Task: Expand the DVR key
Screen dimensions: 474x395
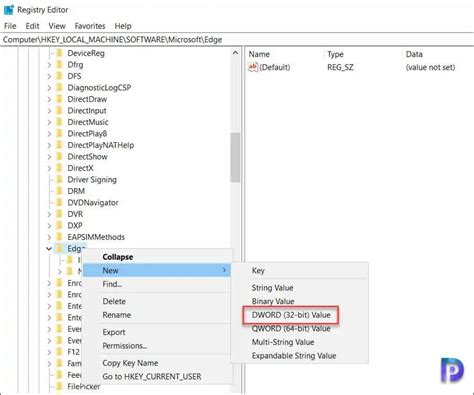Action: click(x=49, y=214)
